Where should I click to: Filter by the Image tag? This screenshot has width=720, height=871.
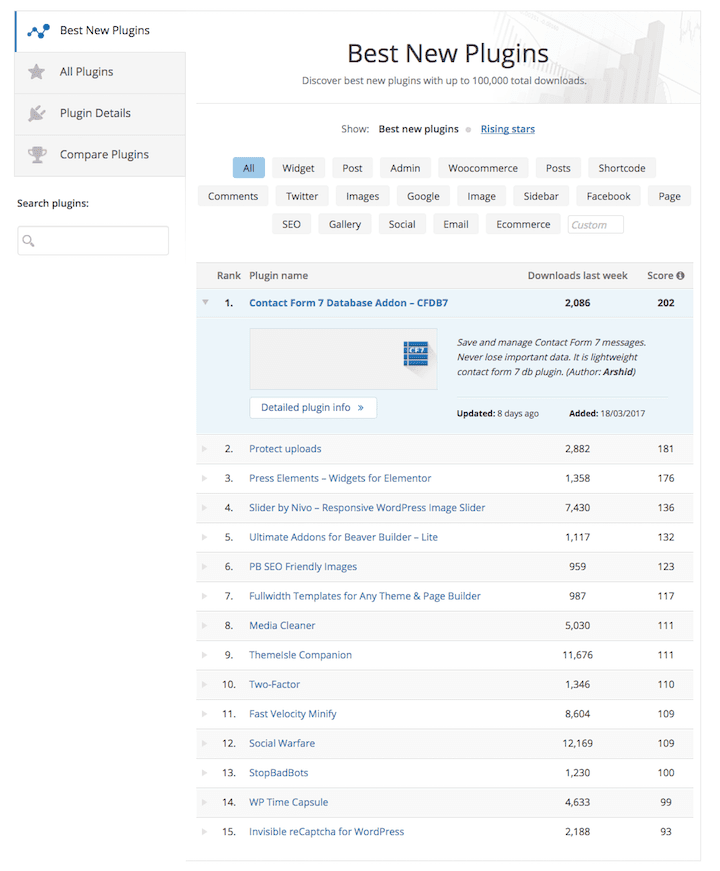pos(481,196)
